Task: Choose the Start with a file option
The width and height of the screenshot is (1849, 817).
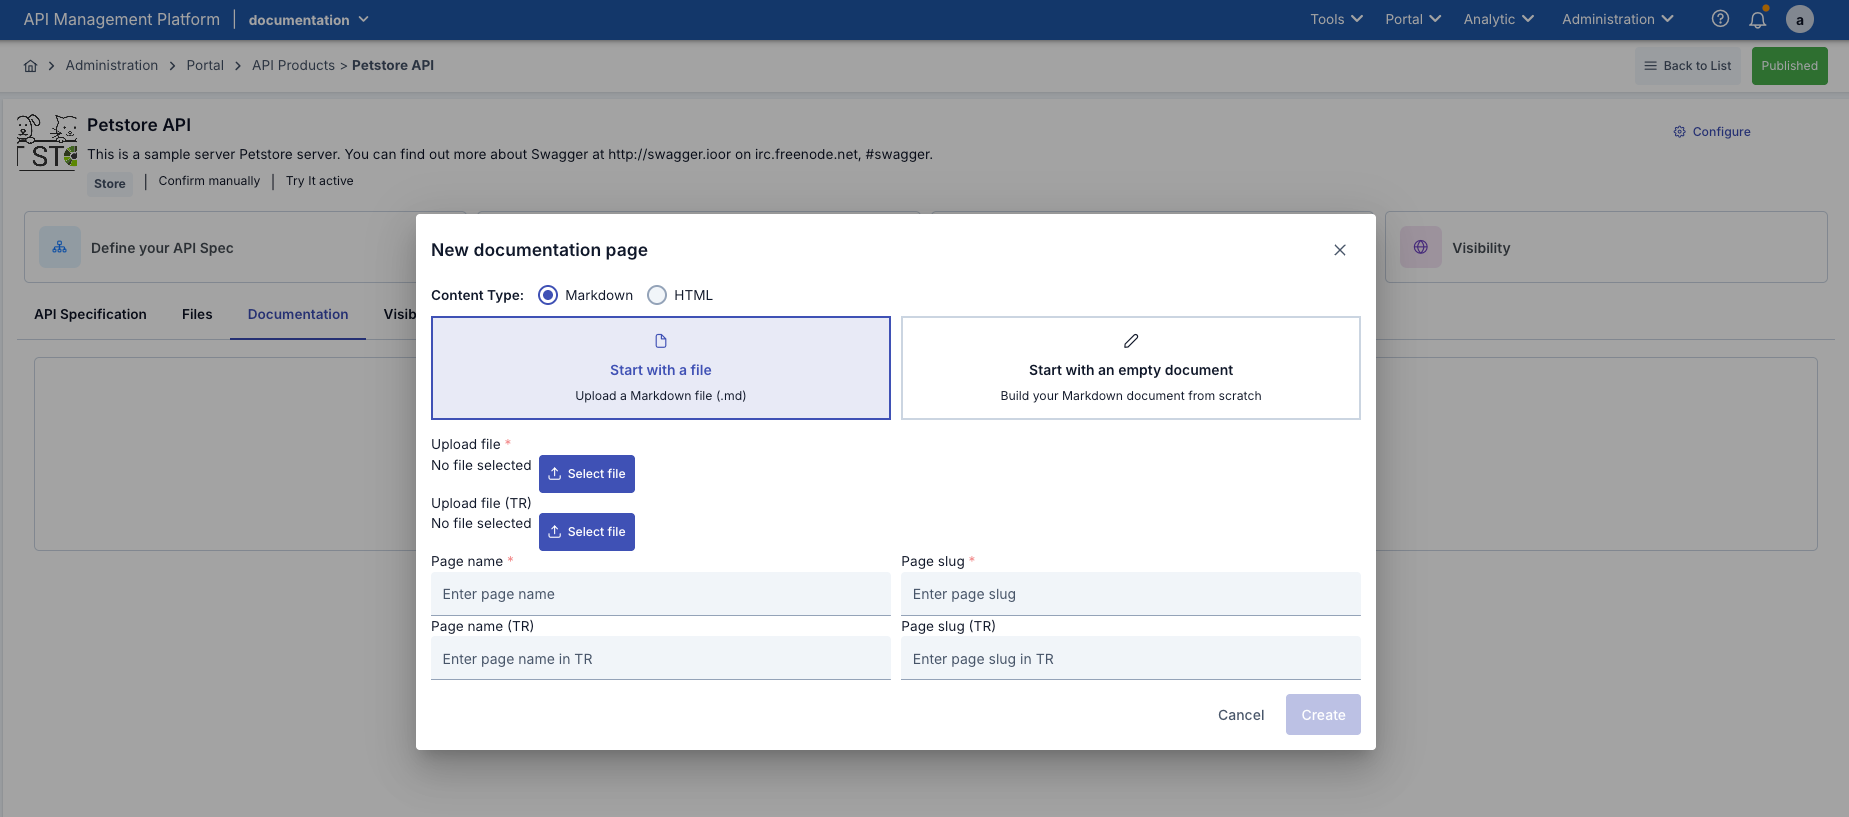Action: click(660, 368)
